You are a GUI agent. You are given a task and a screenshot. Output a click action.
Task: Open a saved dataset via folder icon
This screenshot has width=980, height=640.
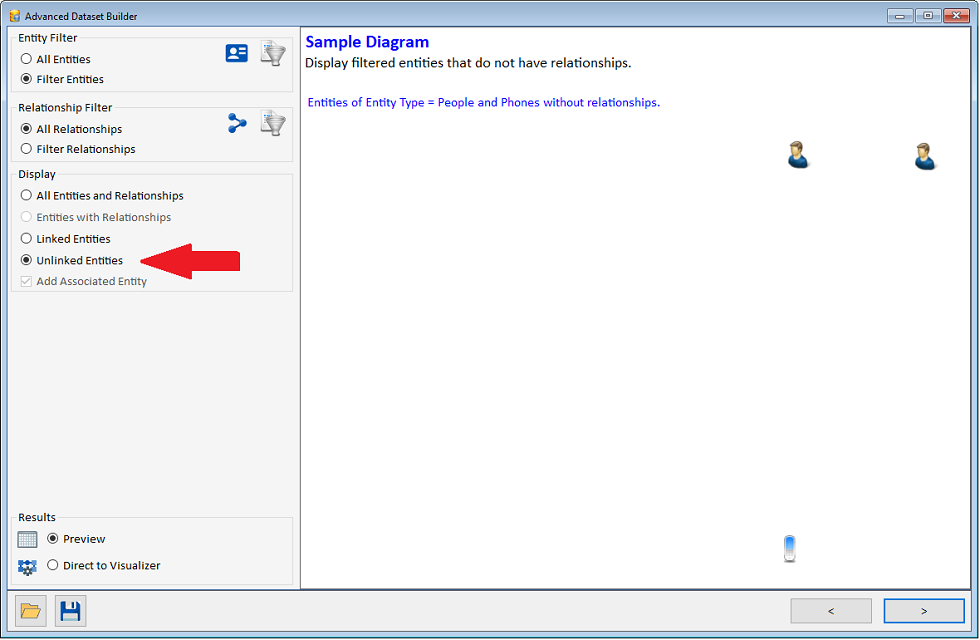click(x=30, y=610)
